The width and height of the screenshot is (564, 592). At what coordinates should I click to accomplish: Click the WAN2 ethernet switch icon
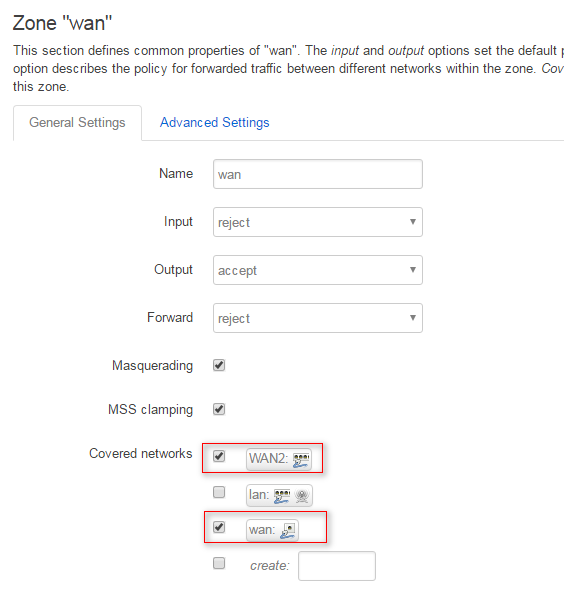[x=301, y=460]
